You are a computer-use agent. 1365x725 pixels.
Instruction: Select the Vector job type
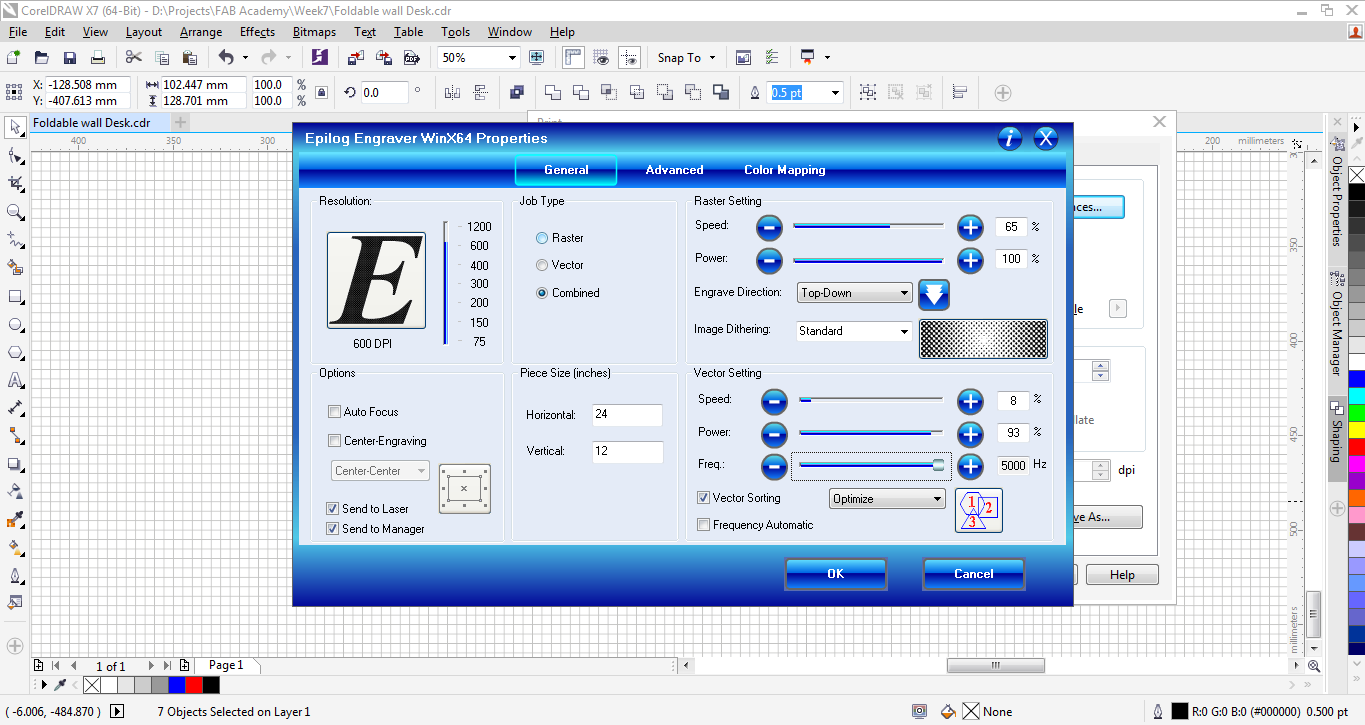(x=542, y=265)
